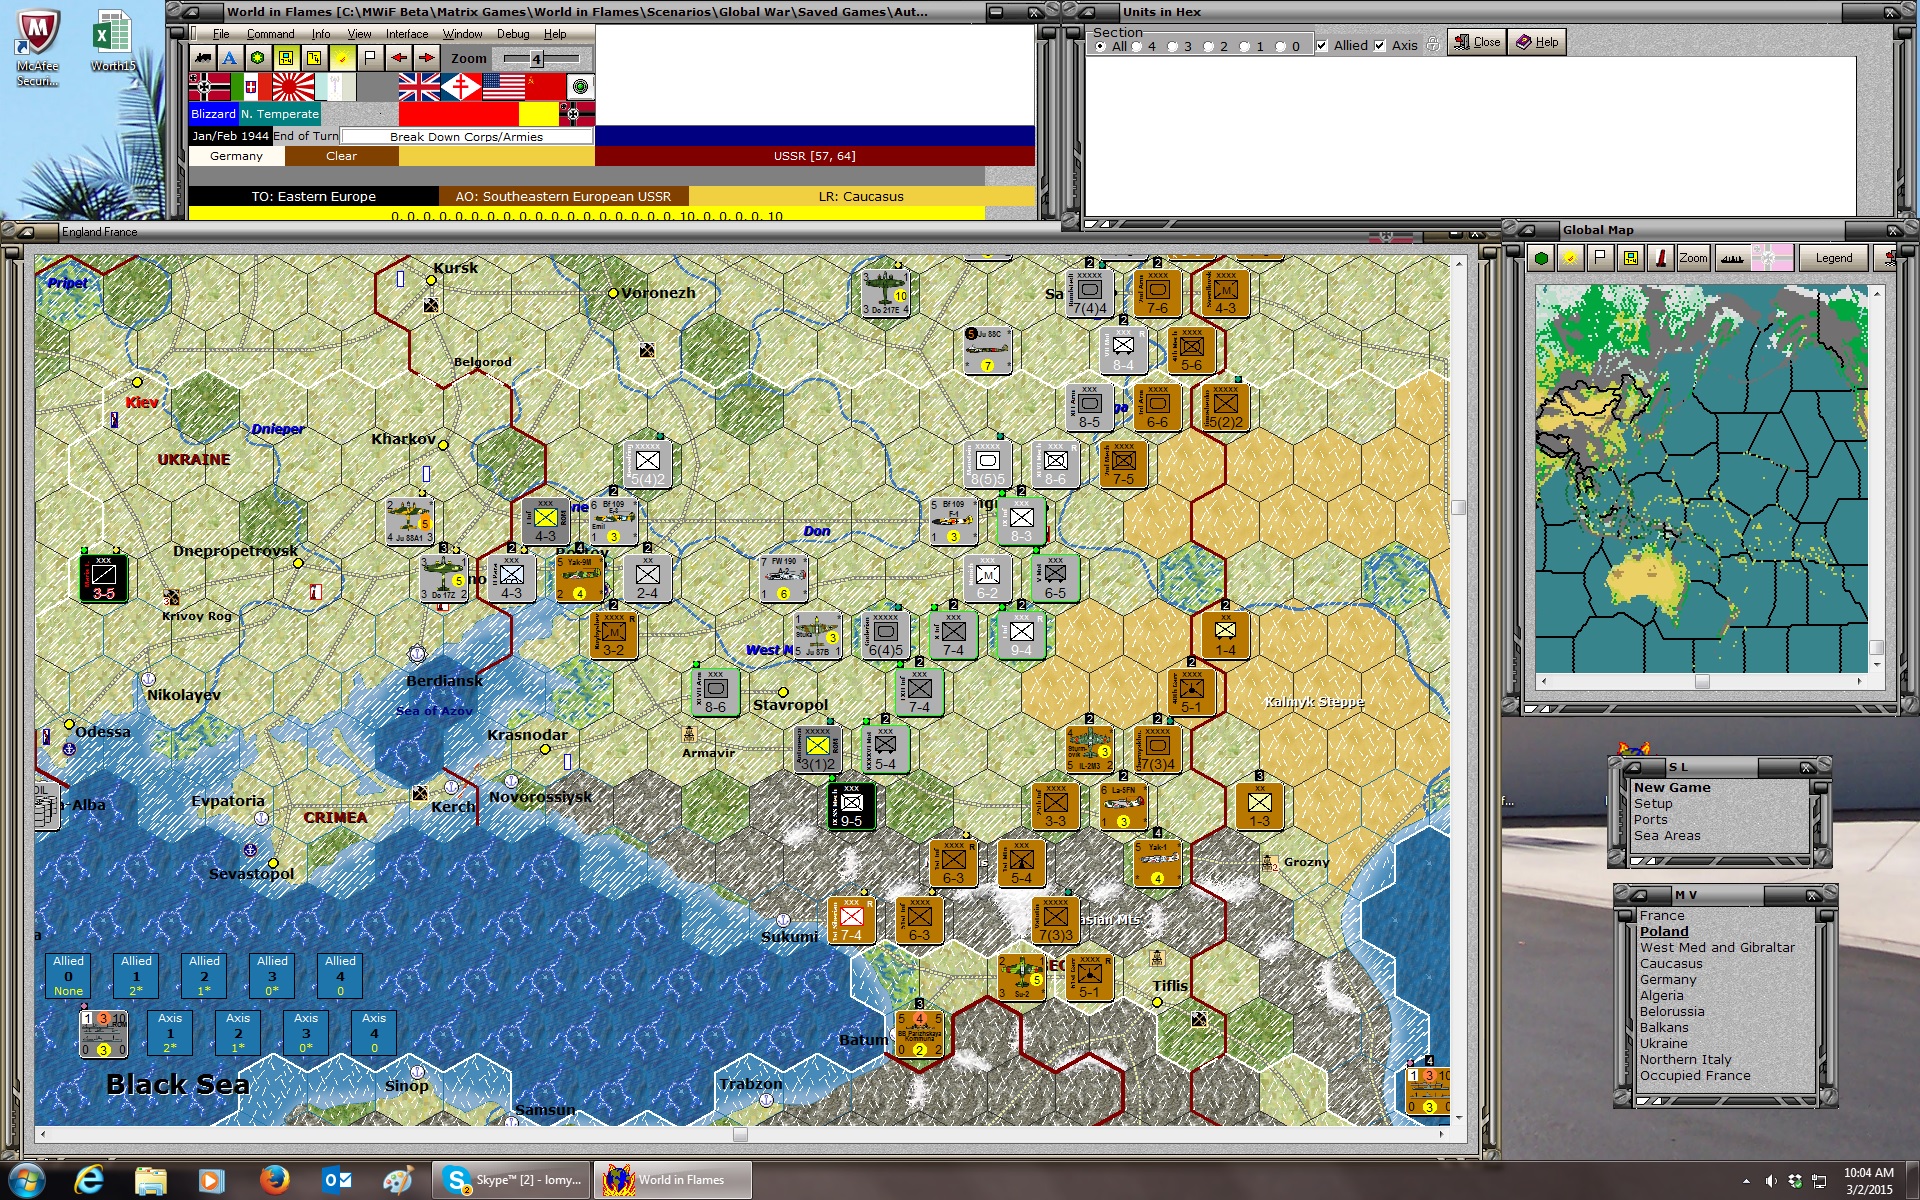
Task: Toggle the yellow unit counter toolbar icon
Action: 286,58
